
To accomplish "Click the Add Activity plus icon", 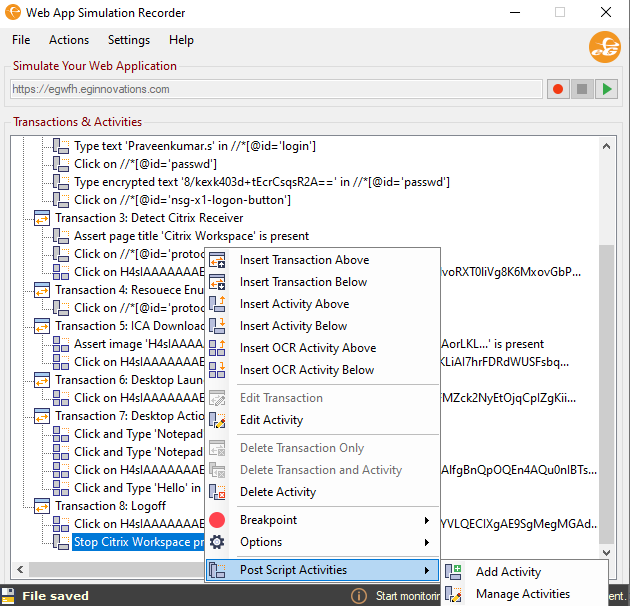I will click(453, 572).
